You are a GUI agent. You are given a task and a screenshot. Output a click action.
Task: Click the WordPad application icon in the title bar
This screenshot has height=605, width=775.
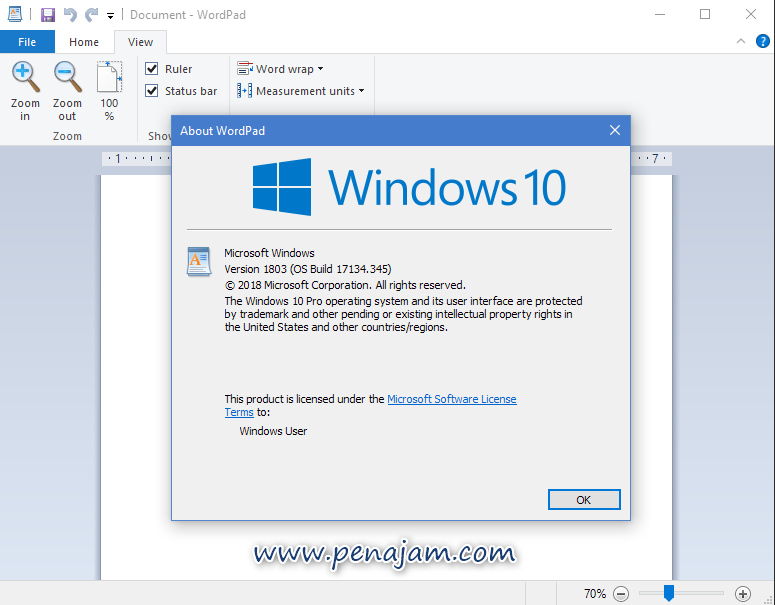pos(15,14)
